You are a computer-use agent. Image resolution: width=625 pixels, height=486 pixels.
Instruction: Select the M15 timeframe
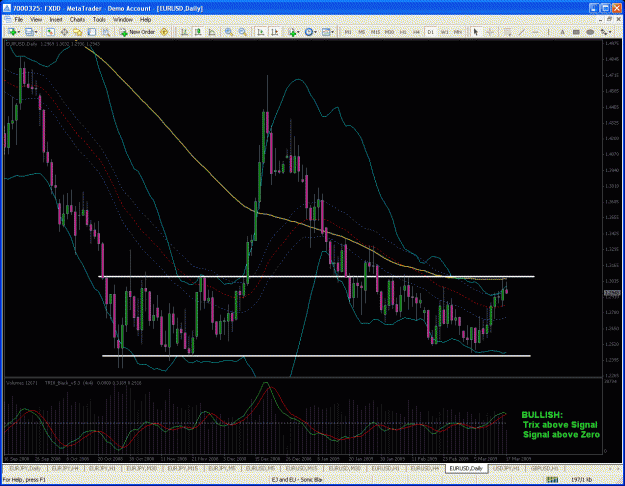[375, 32]
